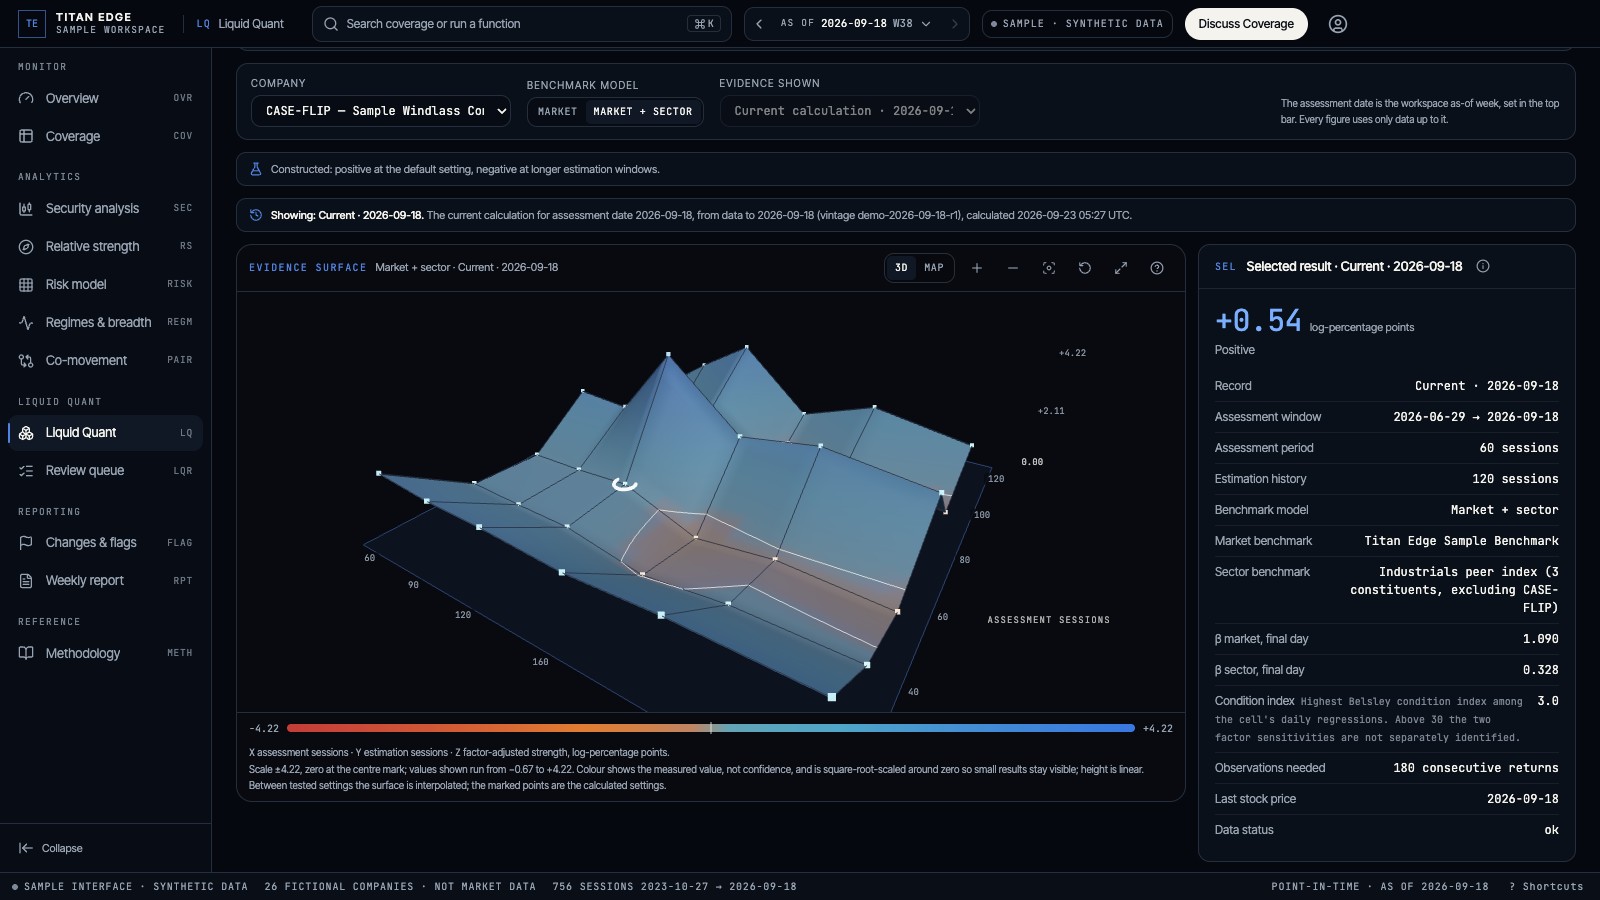
Task: Go to Security analysis
Action: pyautogui.click(x=105, y=208)
